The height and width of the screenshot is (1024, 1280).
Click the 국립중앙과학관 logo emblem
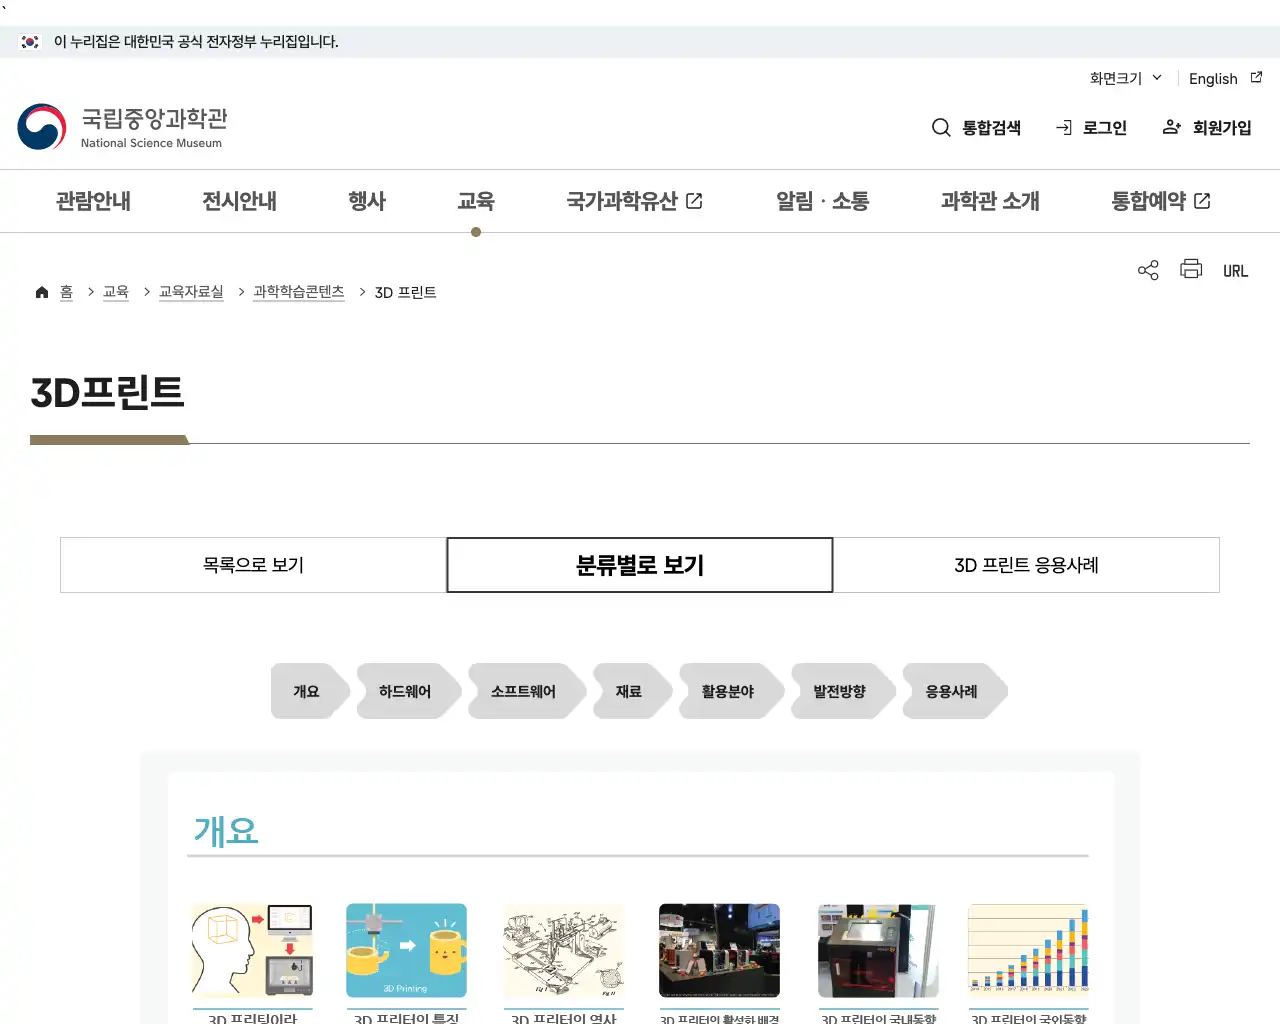pyautogui.click(x=40, y=127)
